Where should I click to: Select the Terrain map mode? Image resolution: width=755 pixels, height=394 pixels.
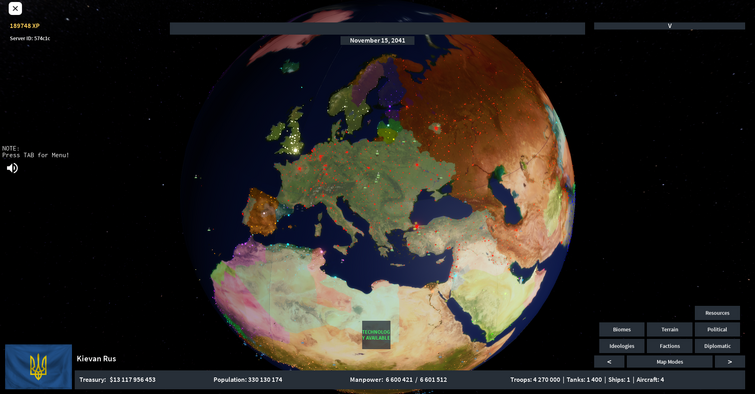click(669, 329)
